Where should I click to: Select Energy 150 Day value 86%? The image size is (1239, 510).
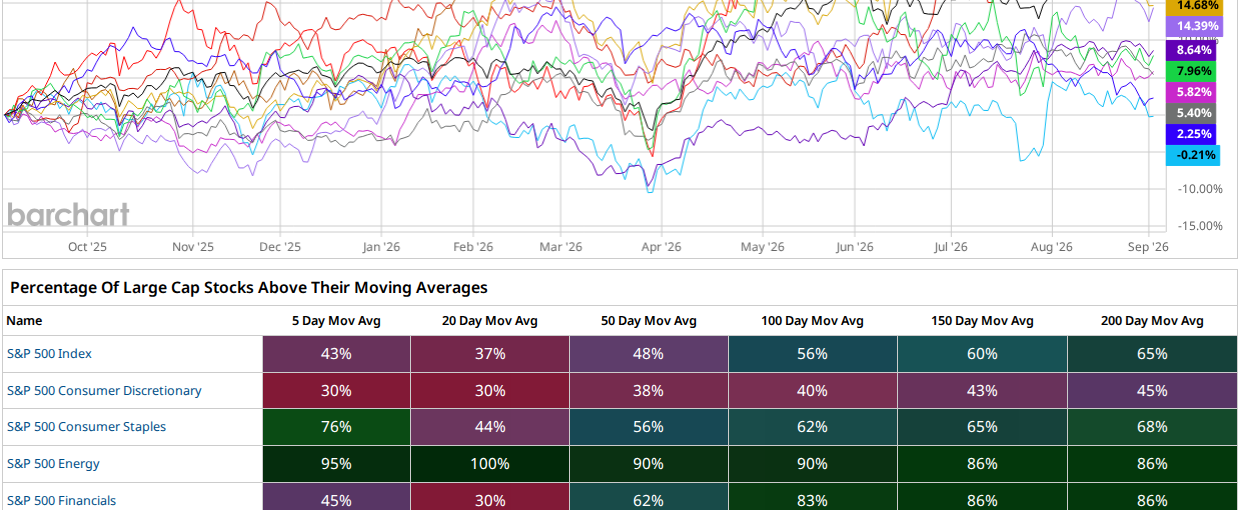click(x=982, y=464)
